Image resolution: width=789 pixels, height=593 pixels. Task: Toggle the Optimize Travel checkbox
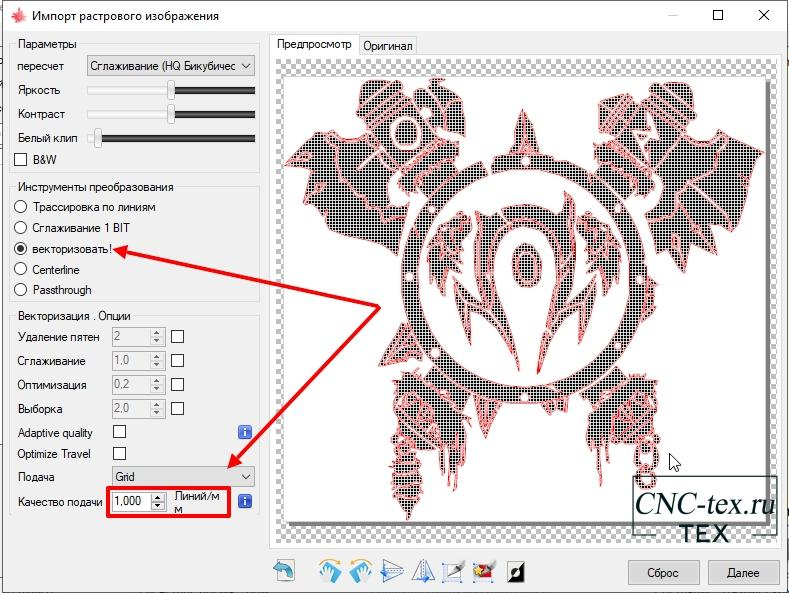119,454
